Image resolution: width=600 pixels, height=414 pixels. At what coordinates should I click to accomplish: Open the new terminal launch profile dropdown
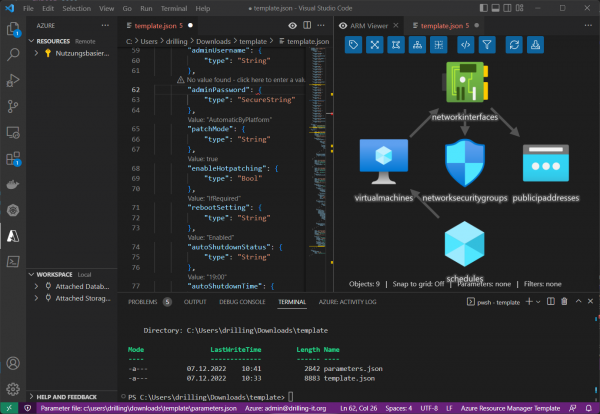[x=538, y=302]
